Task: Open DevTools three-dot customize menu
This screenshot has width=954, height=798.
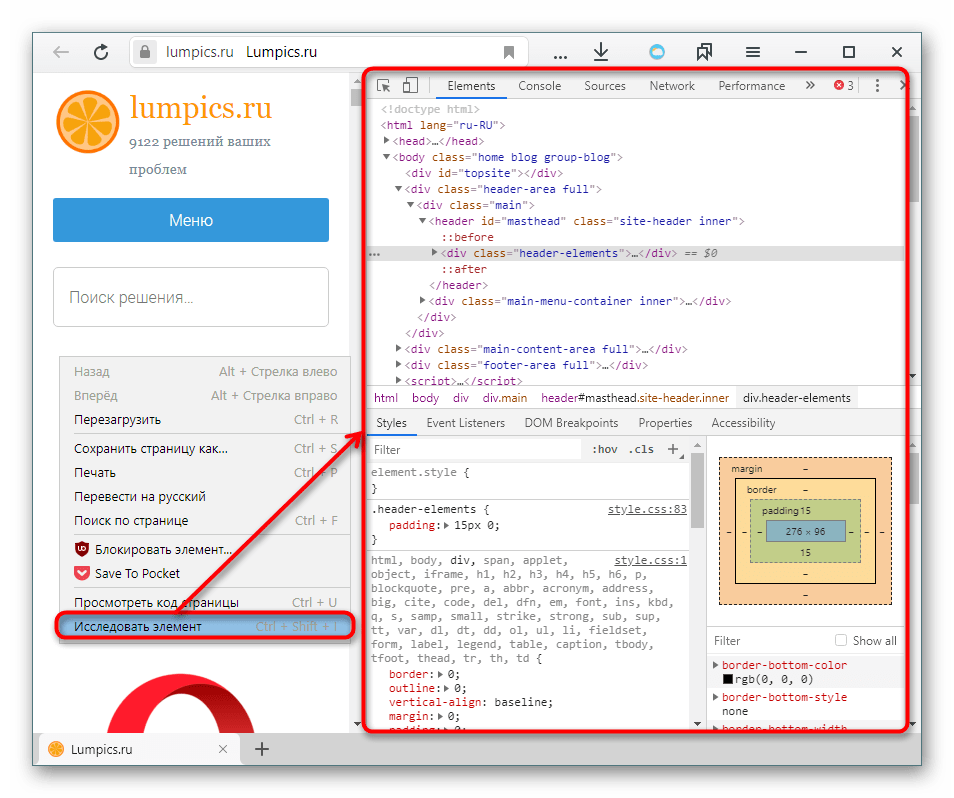Action: pos(877,86)
